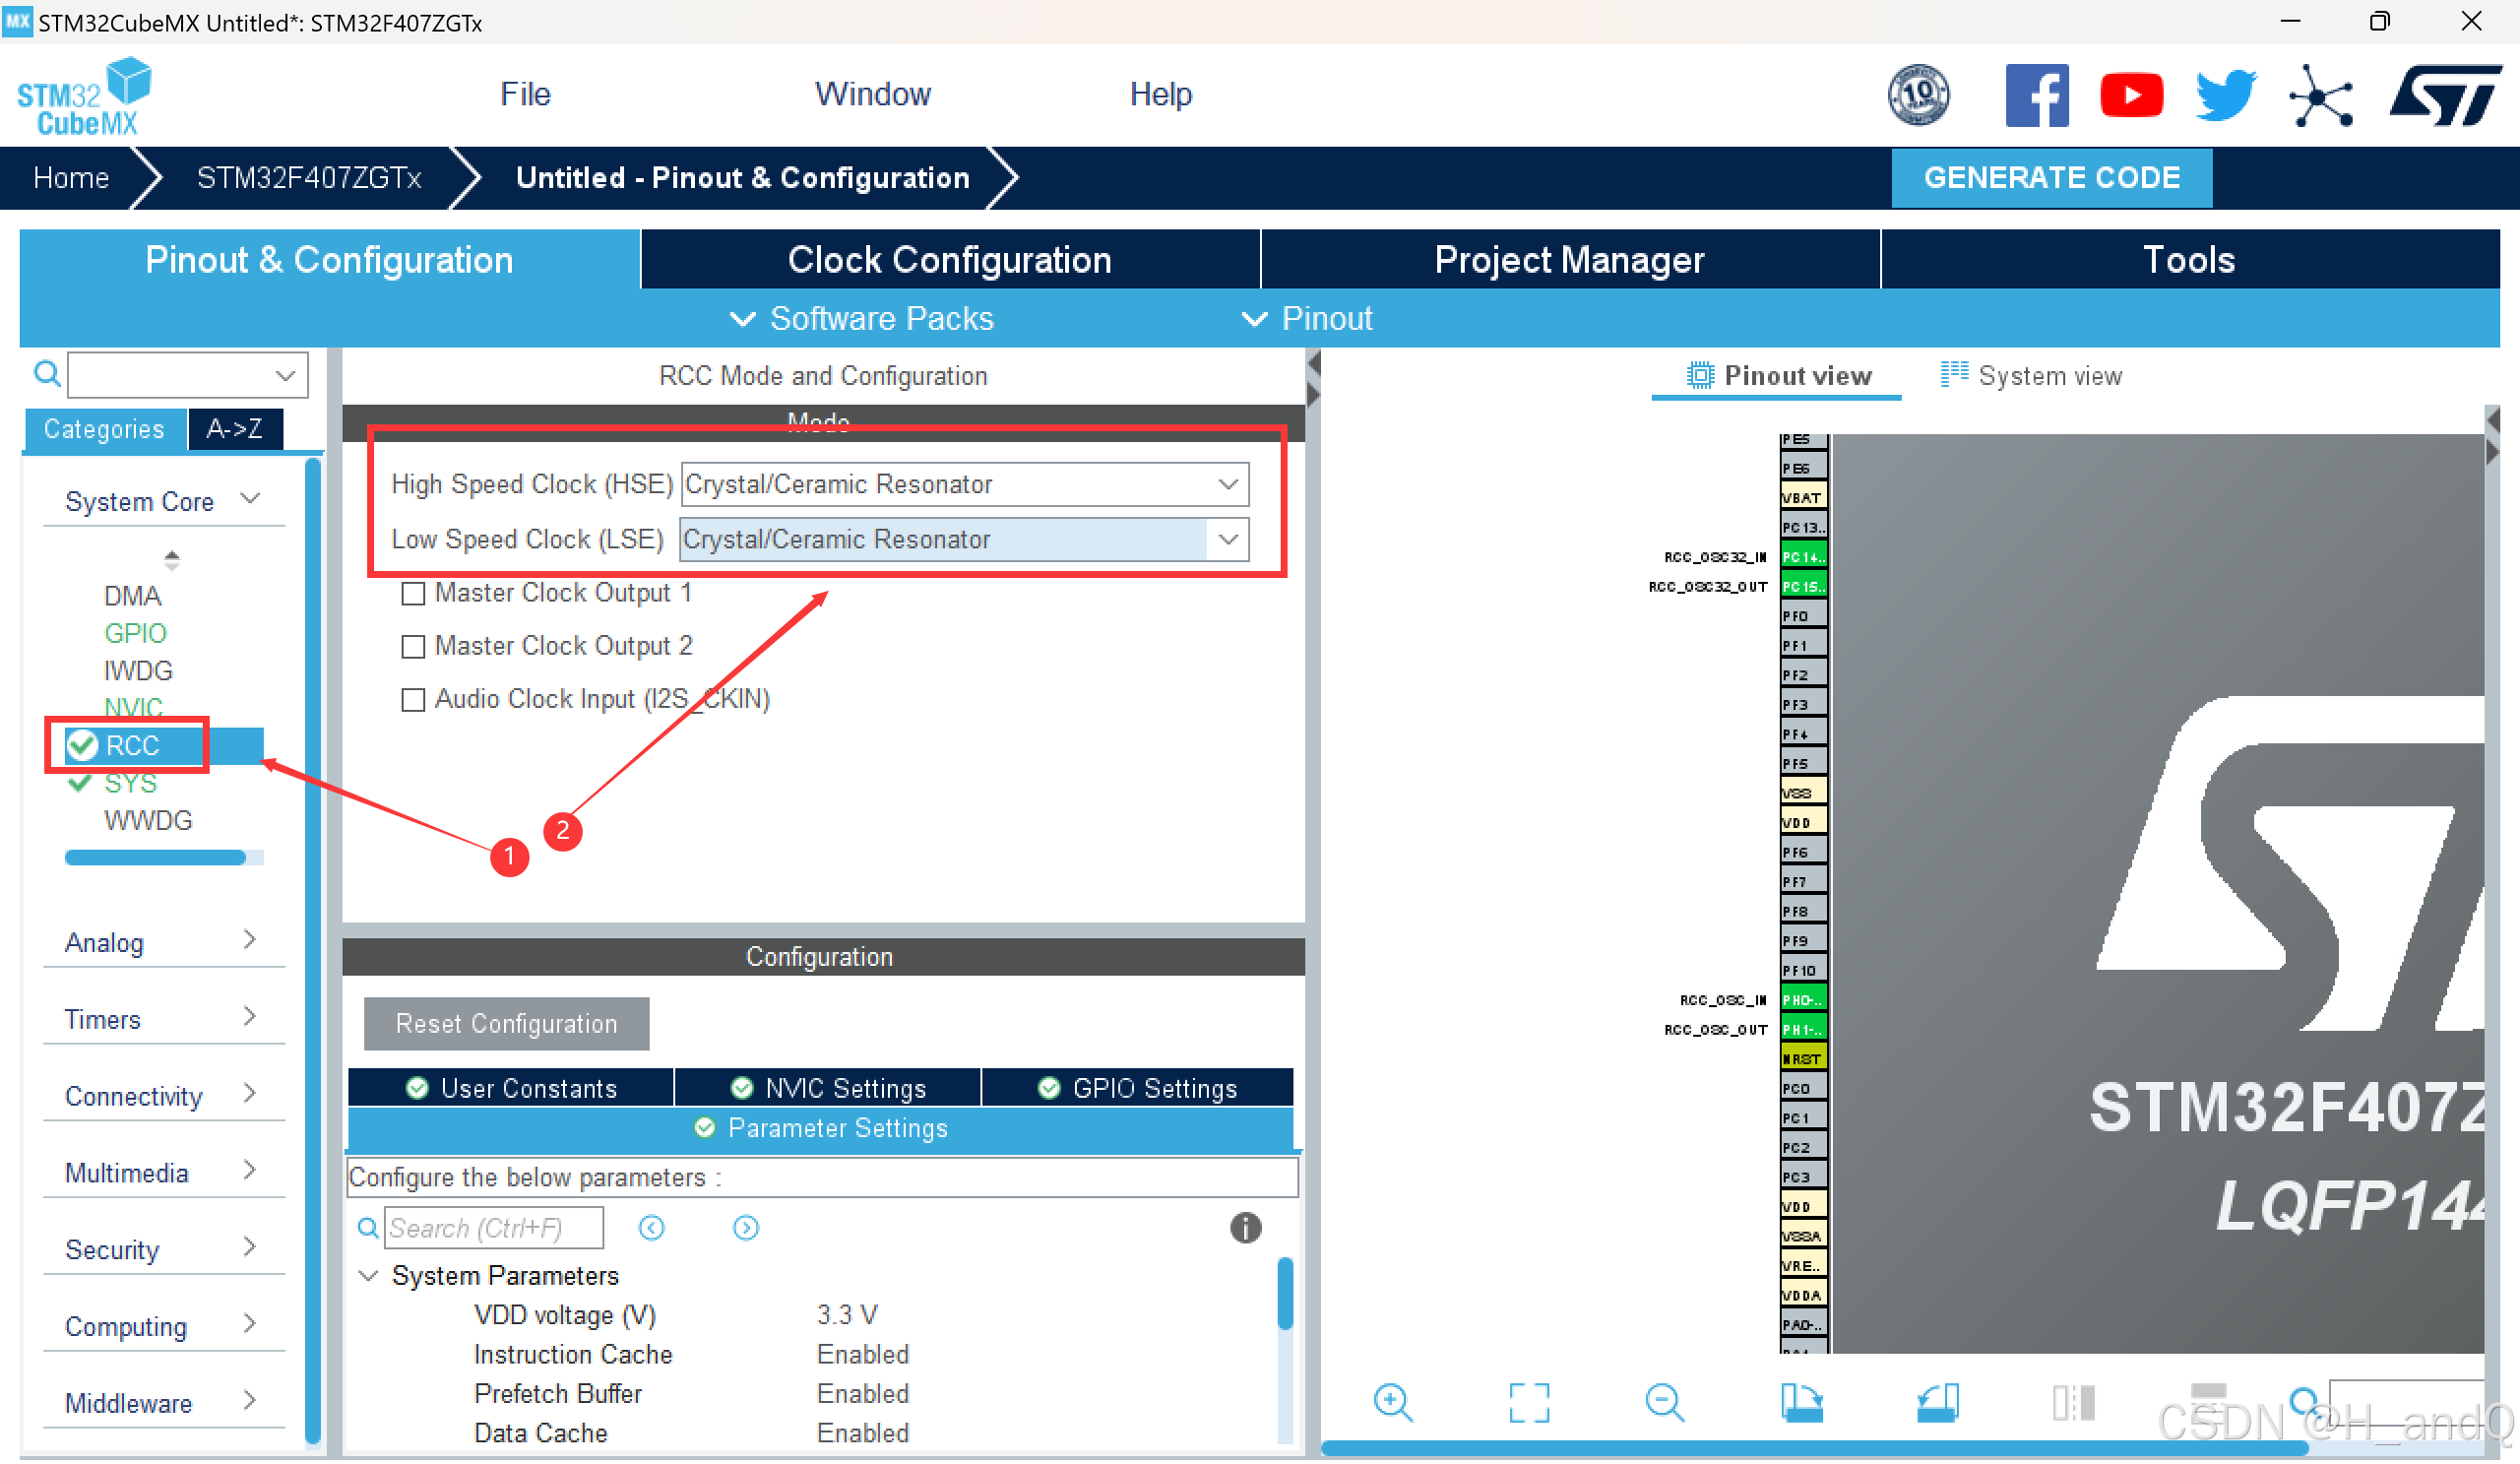This screenshot has height=1464, width=2520.
Task: Switch to System view
Action: 2030,376
